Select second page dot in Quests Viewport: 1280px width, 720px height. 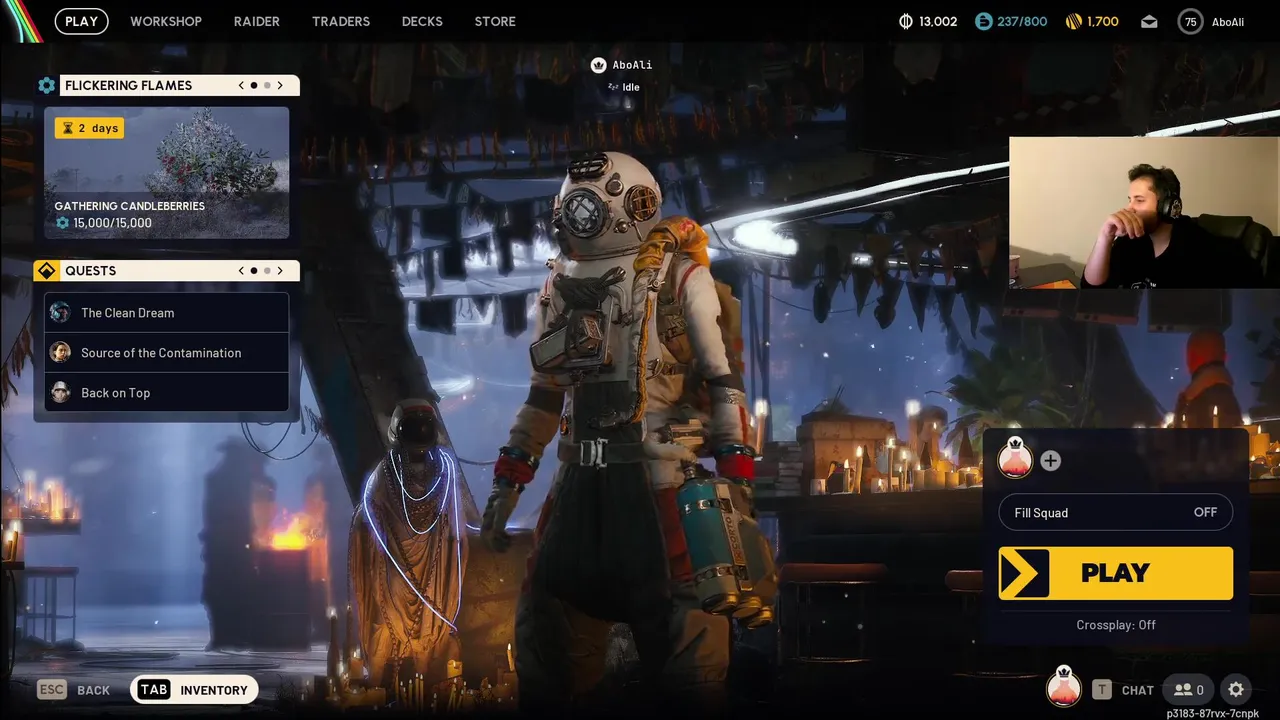(x=267, y=271)
